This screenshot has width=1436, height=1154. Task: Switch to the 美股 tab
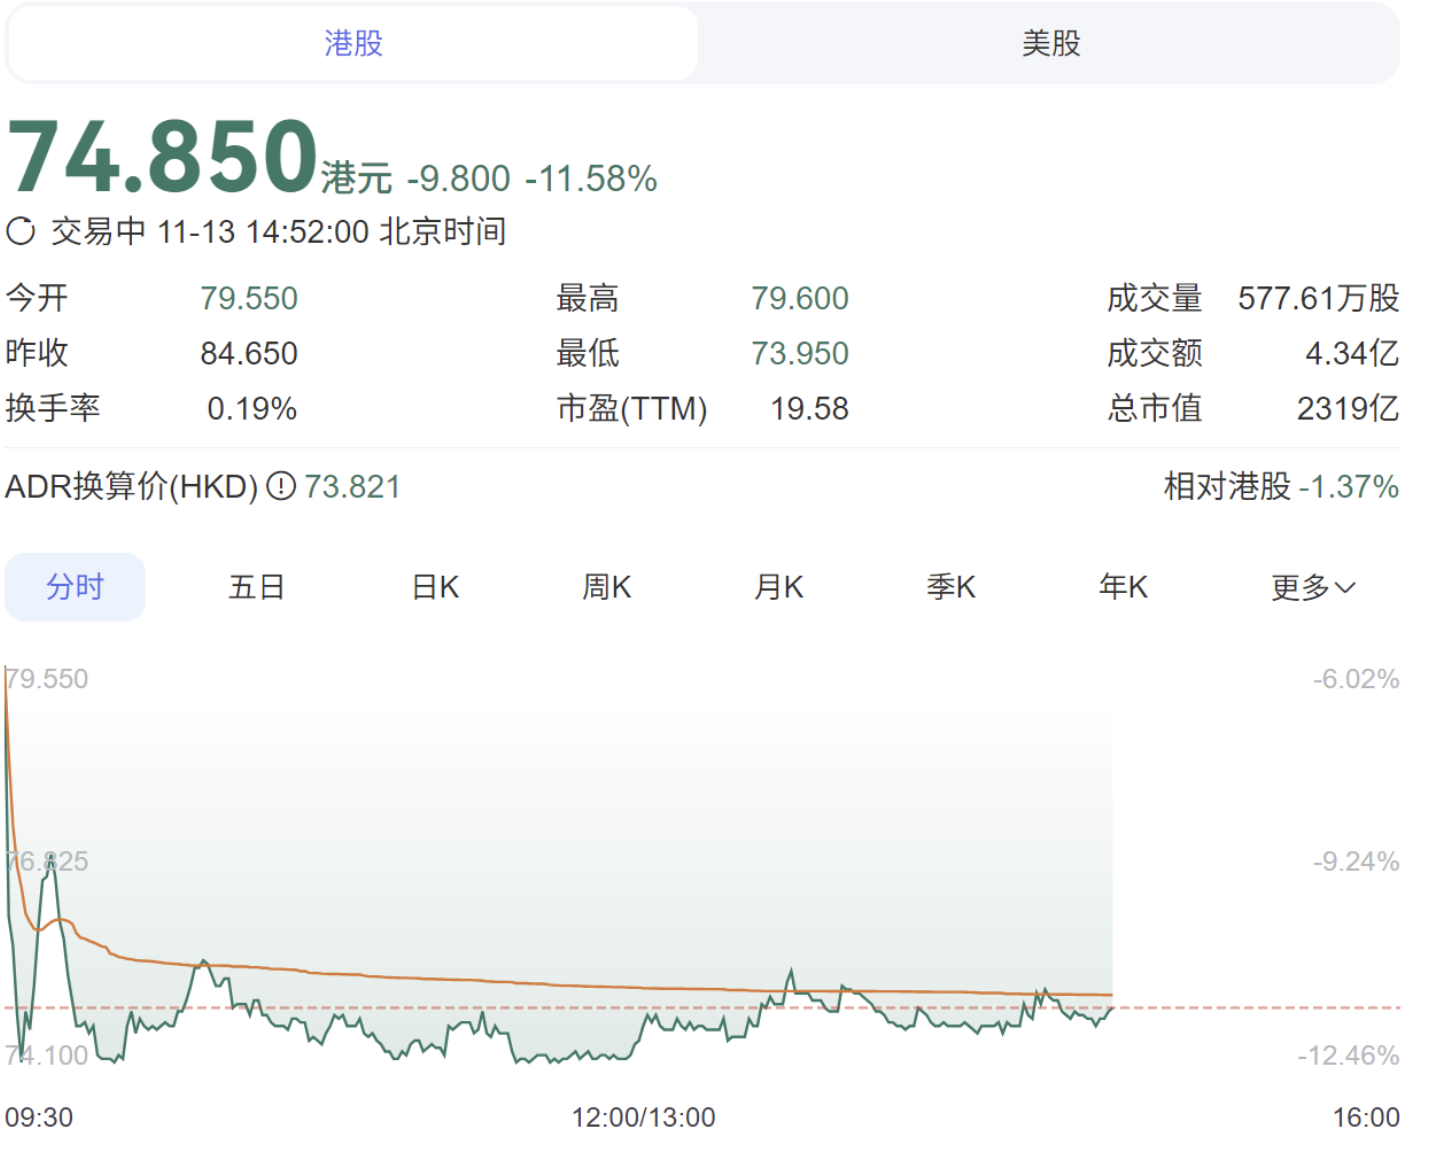1050,43
